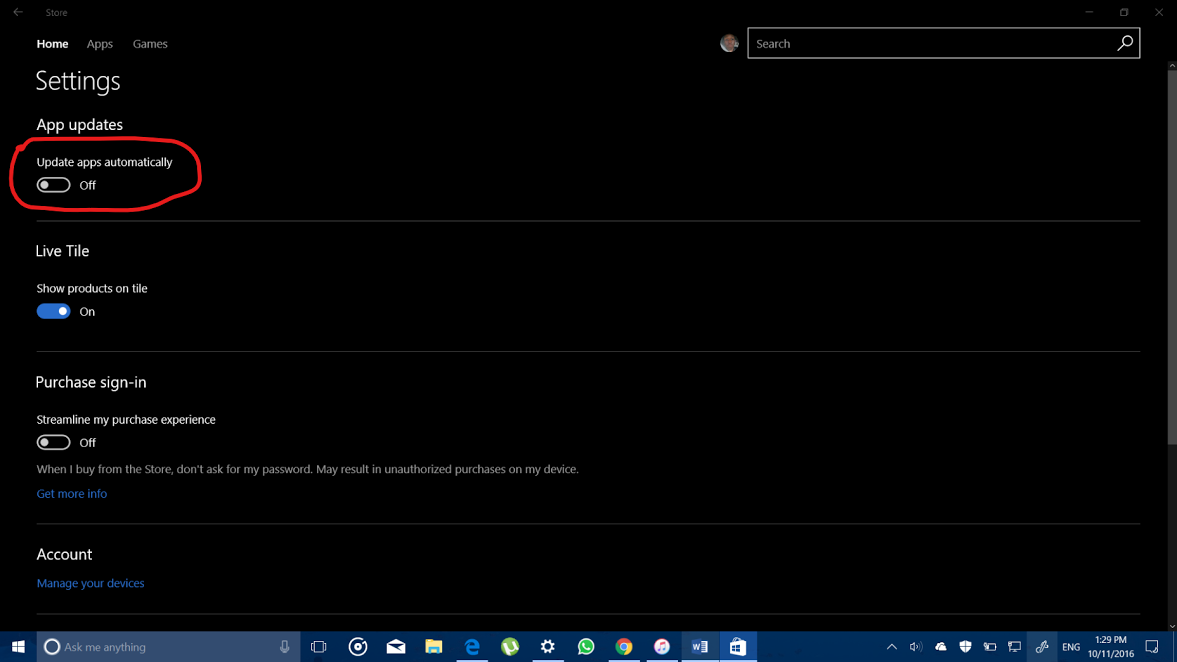Click into the Store Search field
This screenshot has height=662, width=1177.
[x=930, y=43]
